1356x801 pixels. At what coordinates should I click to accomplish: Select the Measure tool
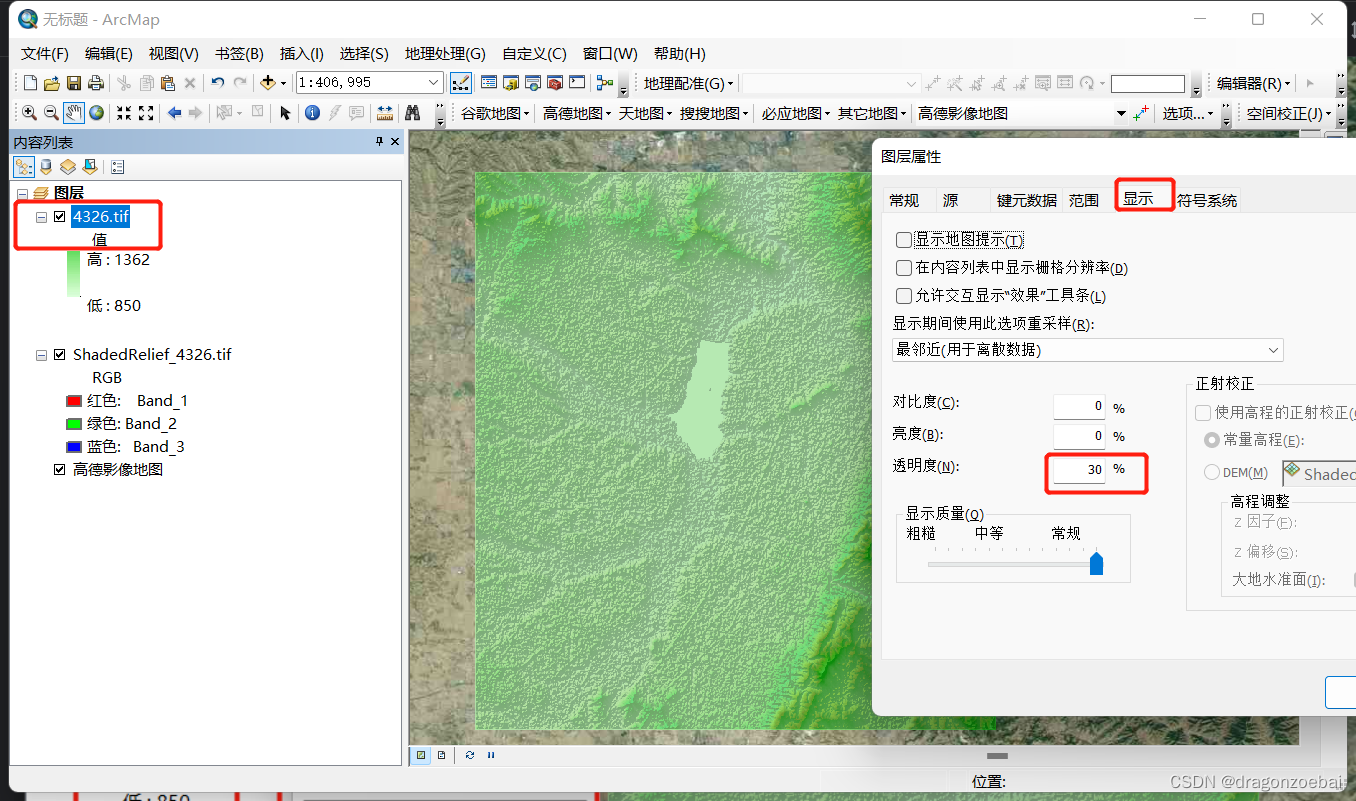point(384,113)
